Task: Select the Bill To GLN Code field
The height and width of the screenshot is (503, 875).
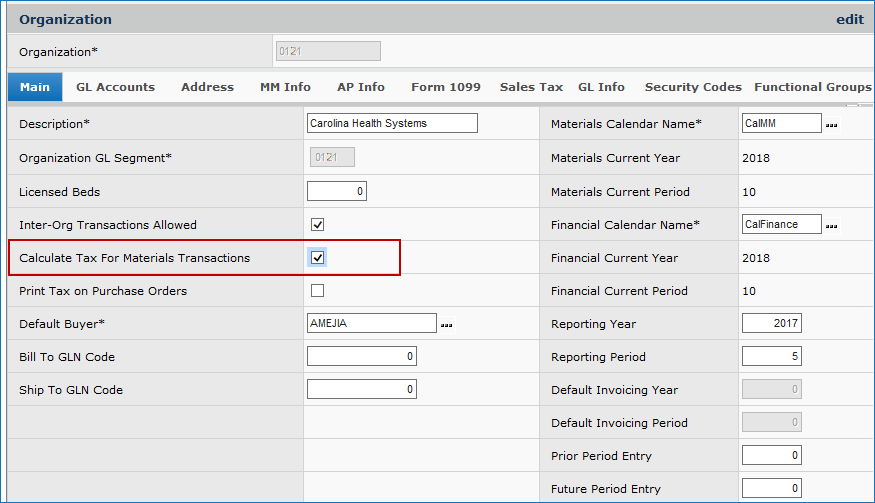Action: [x=361, y=357]
